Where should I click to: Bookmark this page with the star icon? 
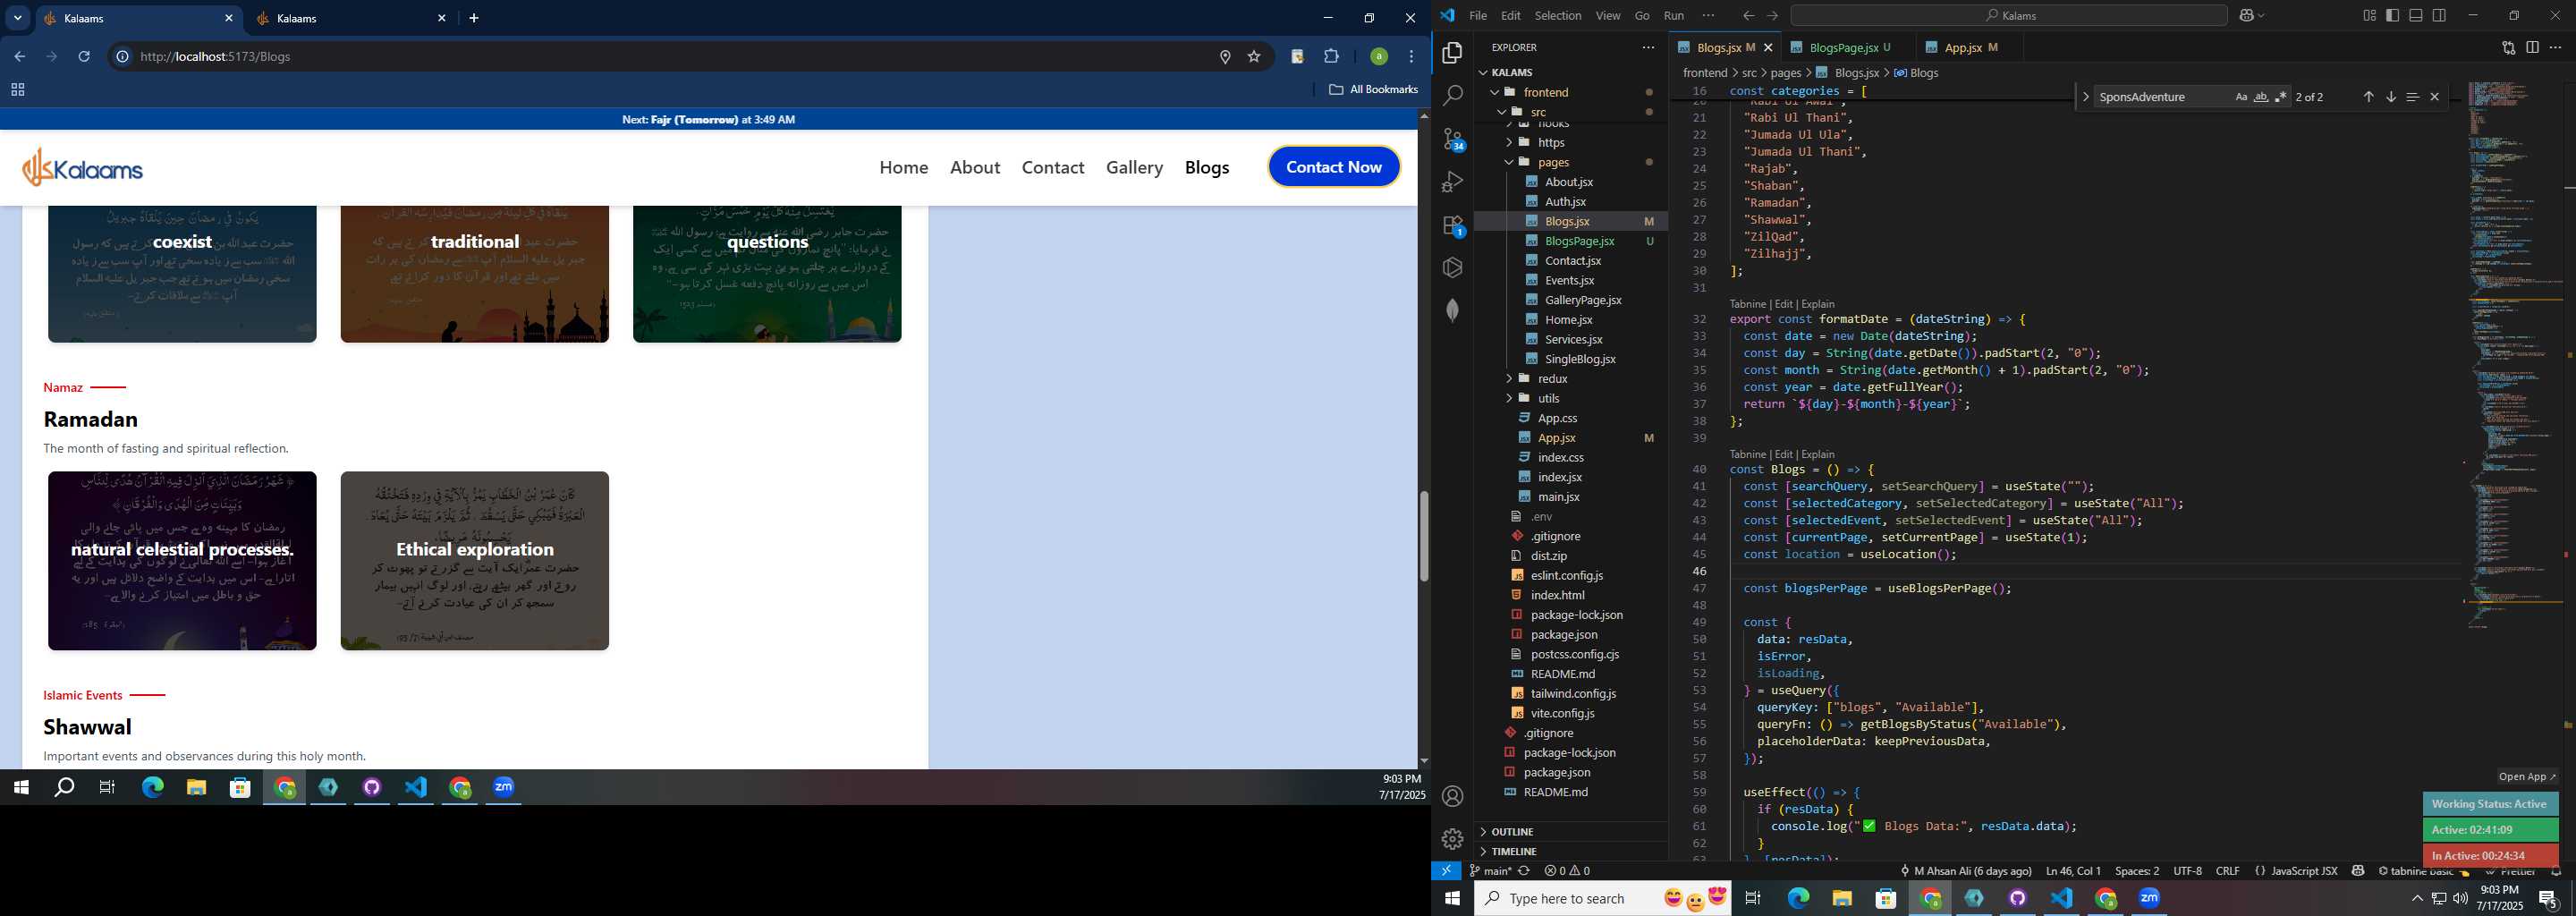(x=1254, y=56)
